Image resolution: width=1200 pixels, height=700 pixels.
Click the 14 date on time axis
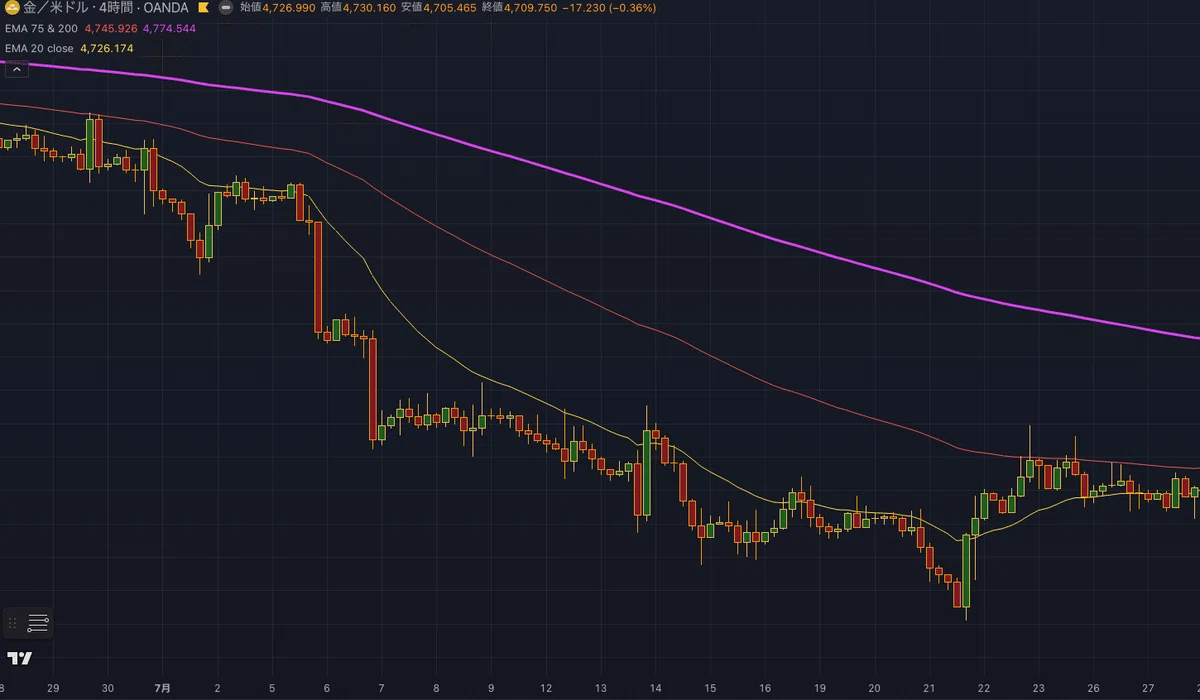(655, 688)
